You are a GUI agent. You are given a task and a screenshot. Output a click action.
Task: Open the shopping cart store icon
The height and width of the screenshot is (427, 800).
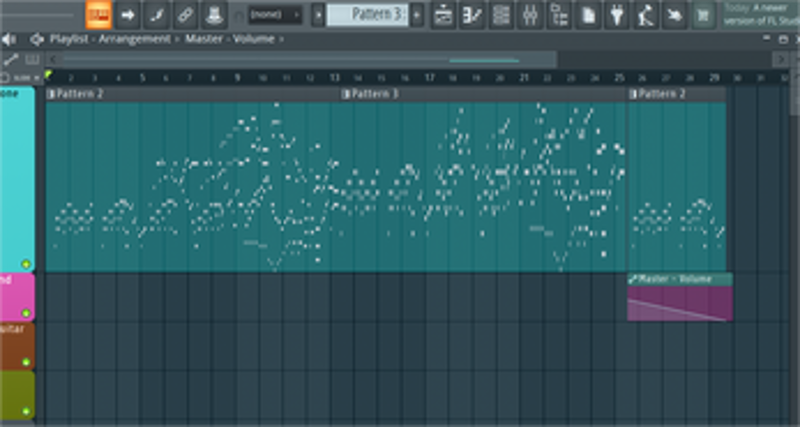point(703,15)
